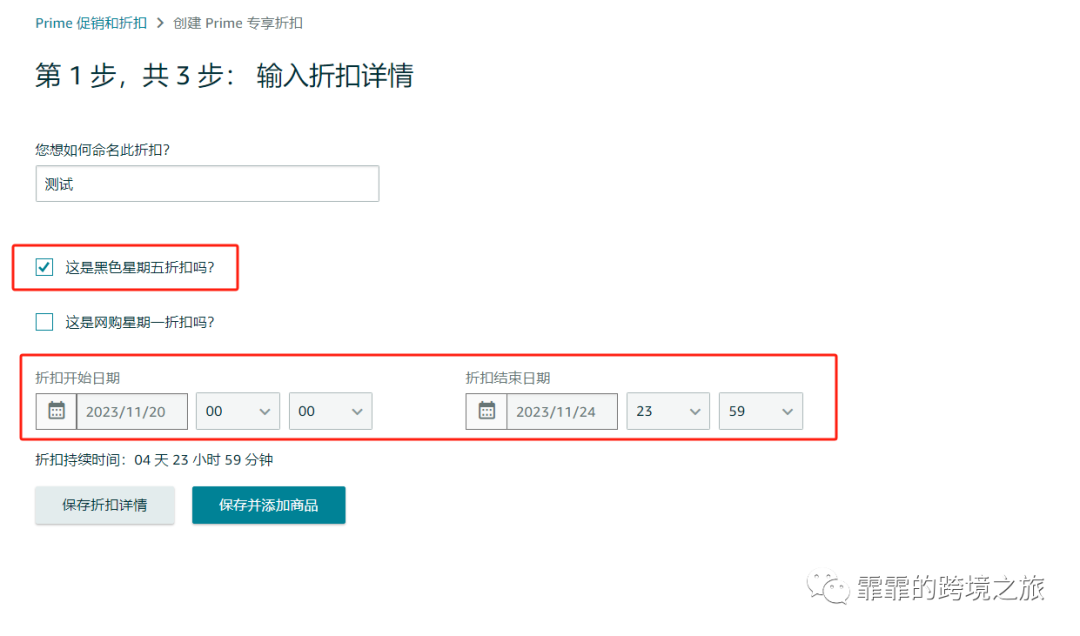Click the 折扣开始日期 label
1080x636 pixels.
[76, 377]
